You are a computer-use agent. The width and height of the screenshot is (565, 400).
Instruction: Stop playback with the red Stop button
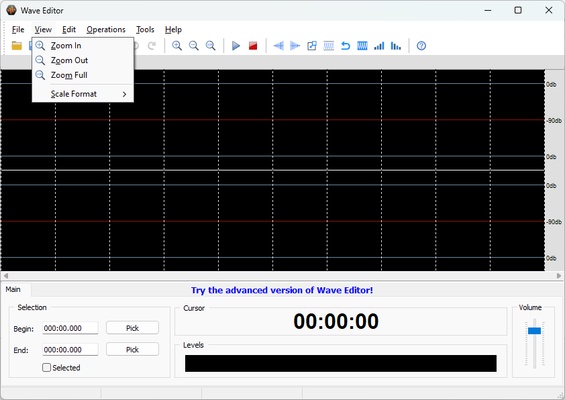click(253, 46)
